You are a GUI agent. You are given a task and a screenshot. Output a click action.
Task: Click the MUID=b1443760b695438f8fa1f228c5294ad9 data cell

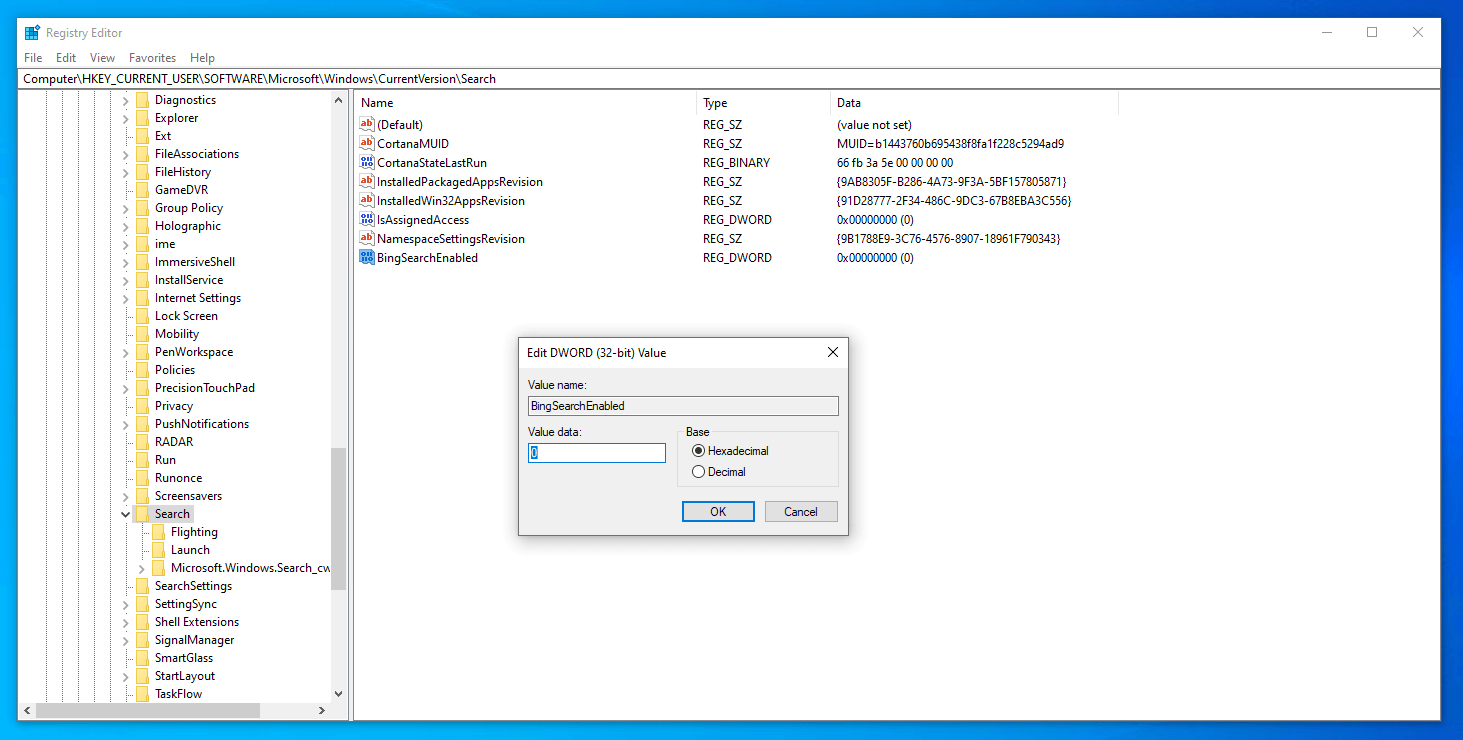tap(950, 144)
